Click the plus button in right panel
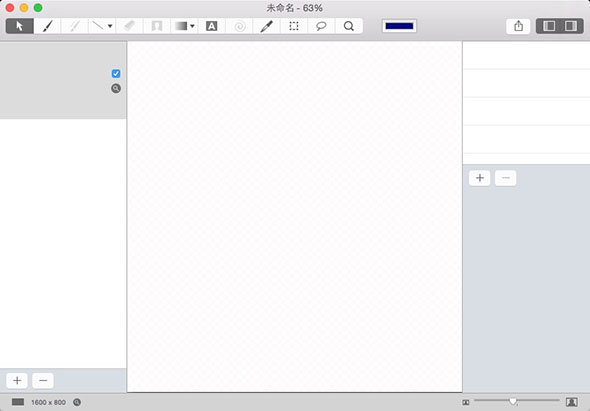 (480, 178)
